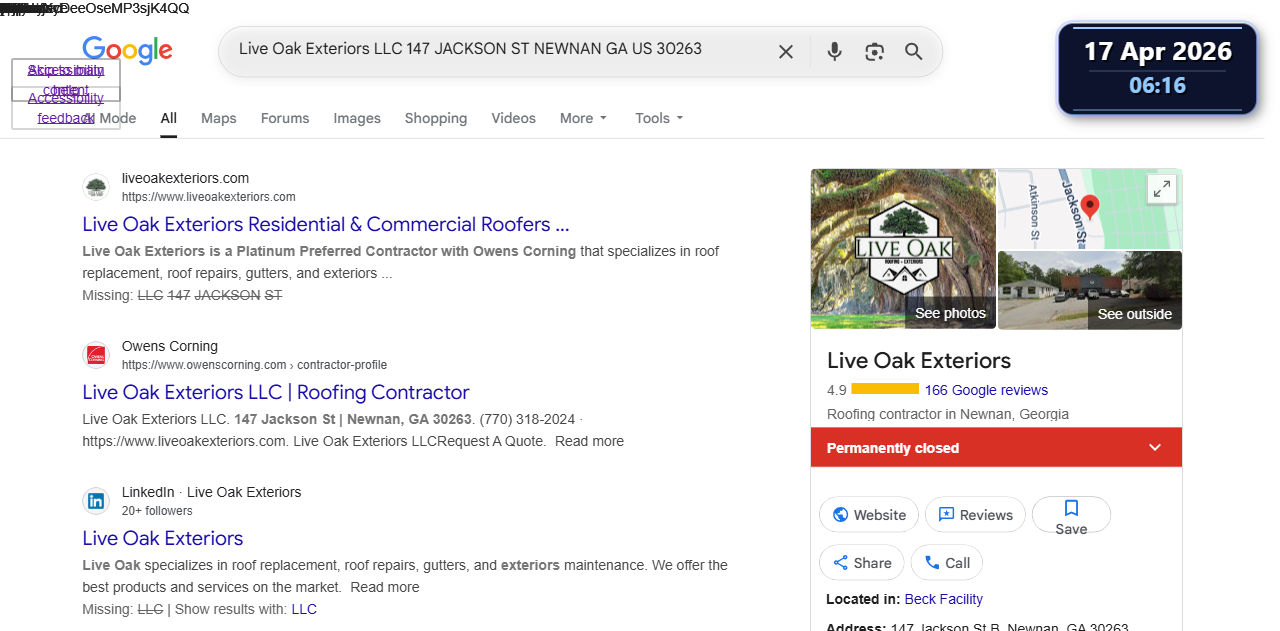This screenshot has width=1280, height=631.
Task: Open the Tools dropdown
Action: pos(659,118)
